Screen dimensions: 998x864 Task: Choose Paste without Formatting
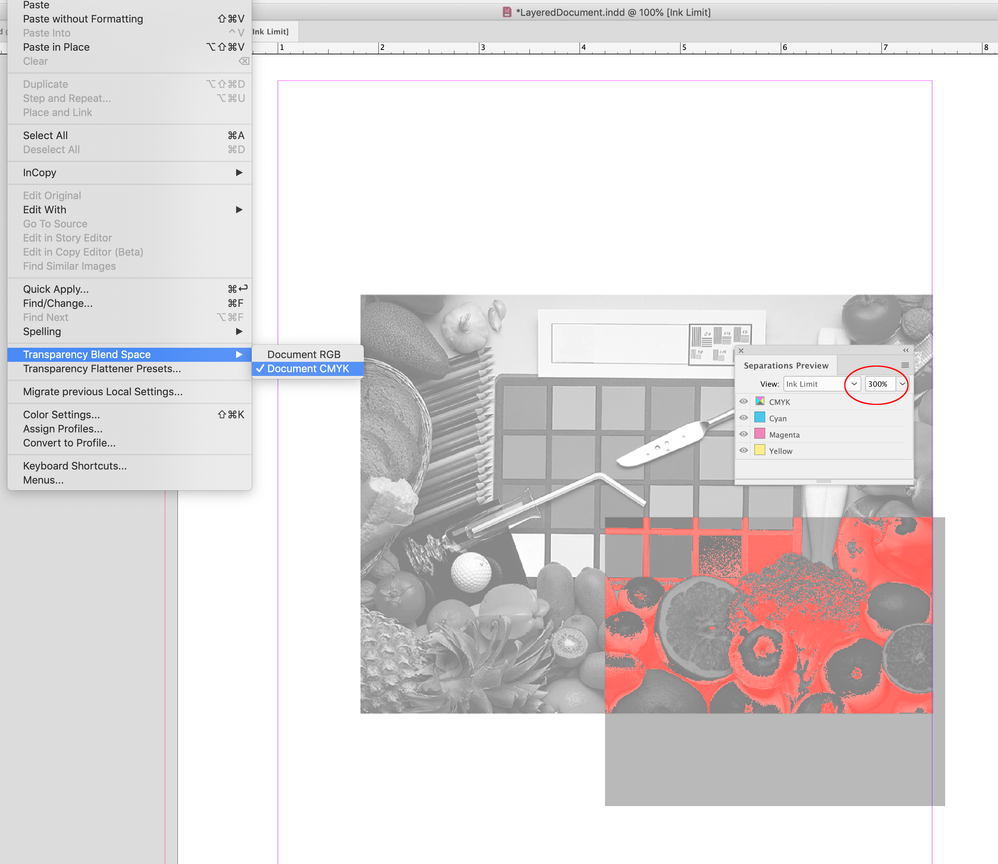[x=129, y=19]
